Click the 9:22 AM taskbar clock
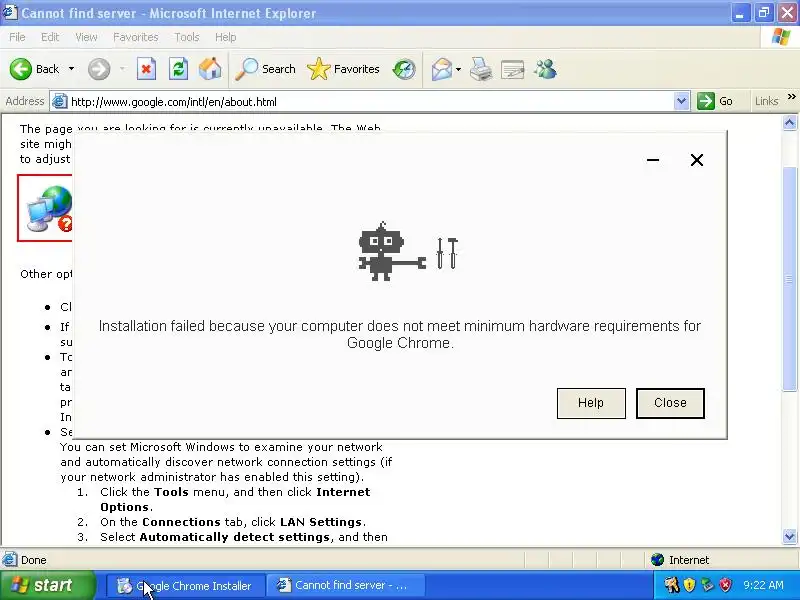The image size is (800, 600). click(763, 585)
